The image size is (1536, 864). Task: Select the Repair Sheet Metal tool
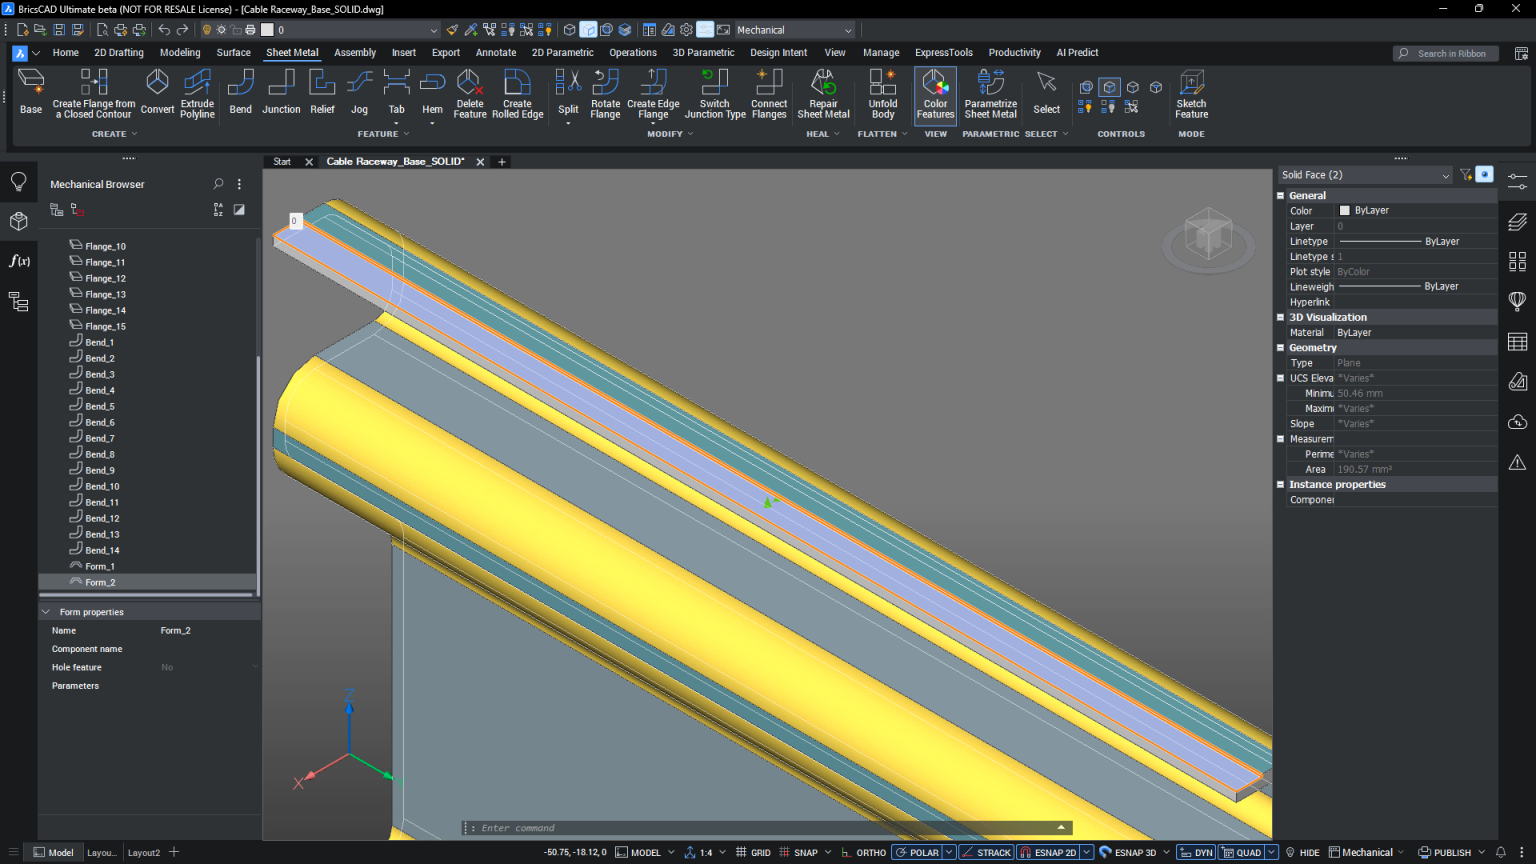pos(823,95)
